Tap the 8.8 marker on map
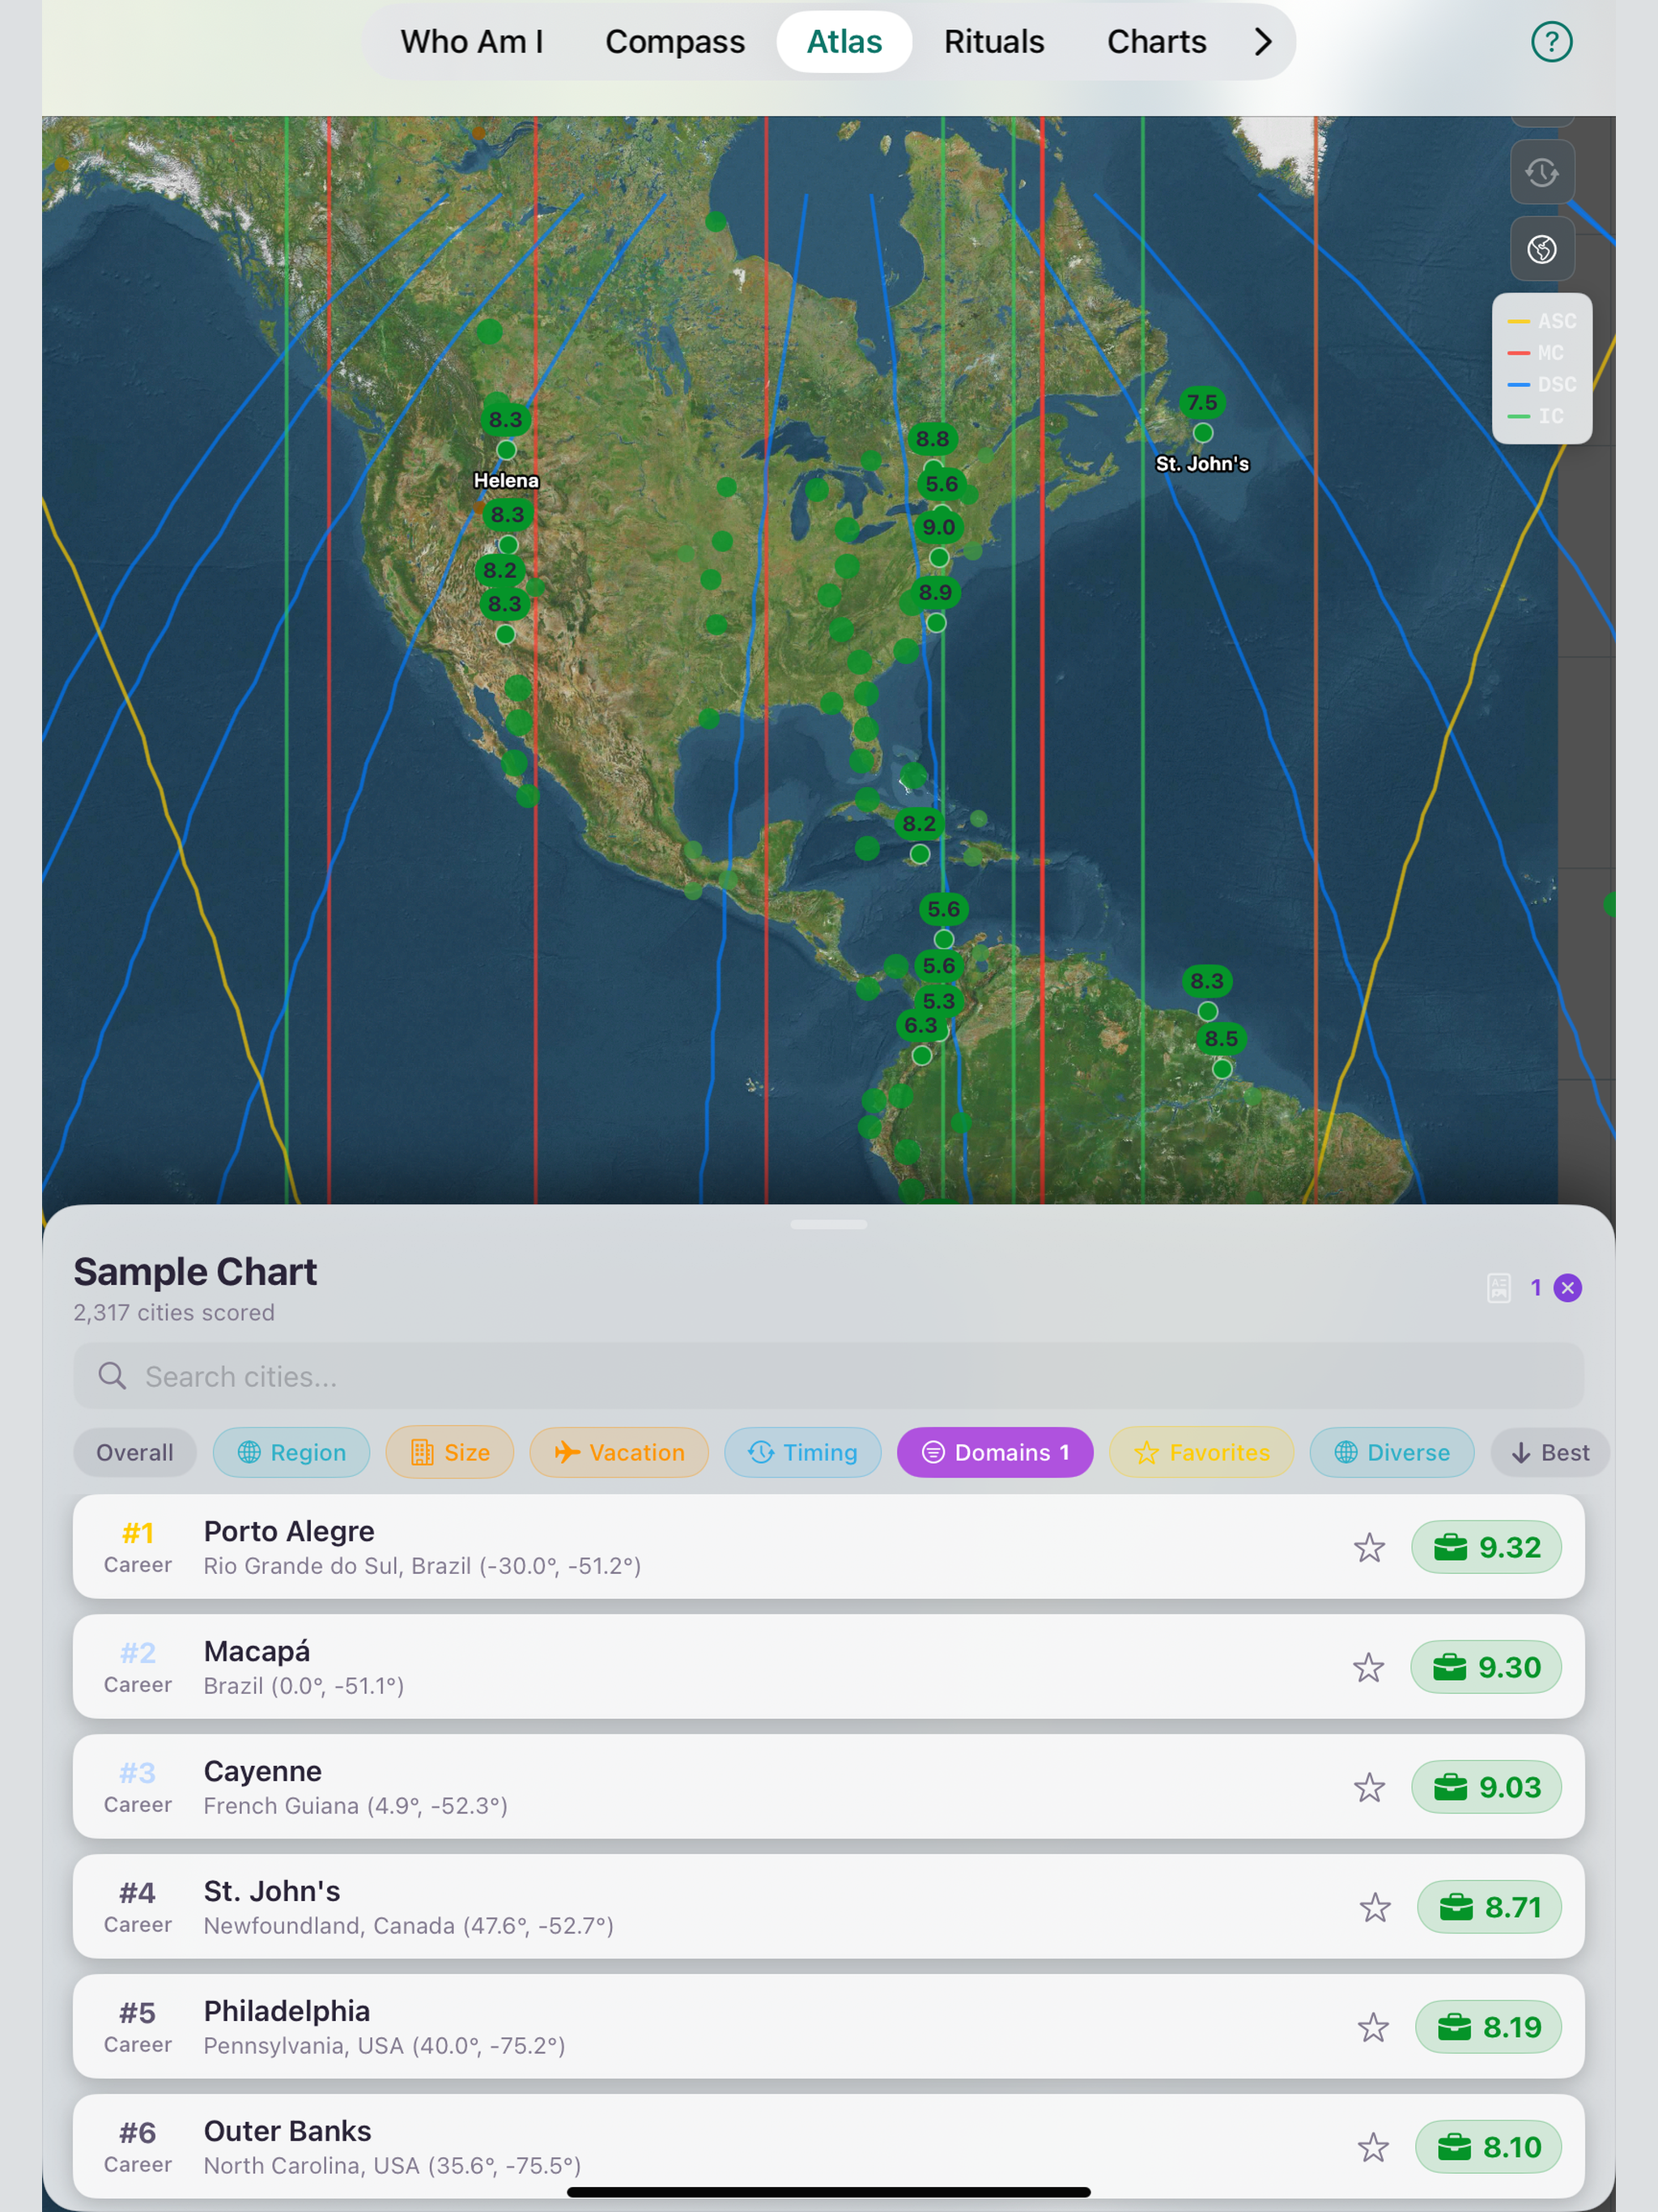This screenshot has width=1658, height=2212. coord(932,439)
